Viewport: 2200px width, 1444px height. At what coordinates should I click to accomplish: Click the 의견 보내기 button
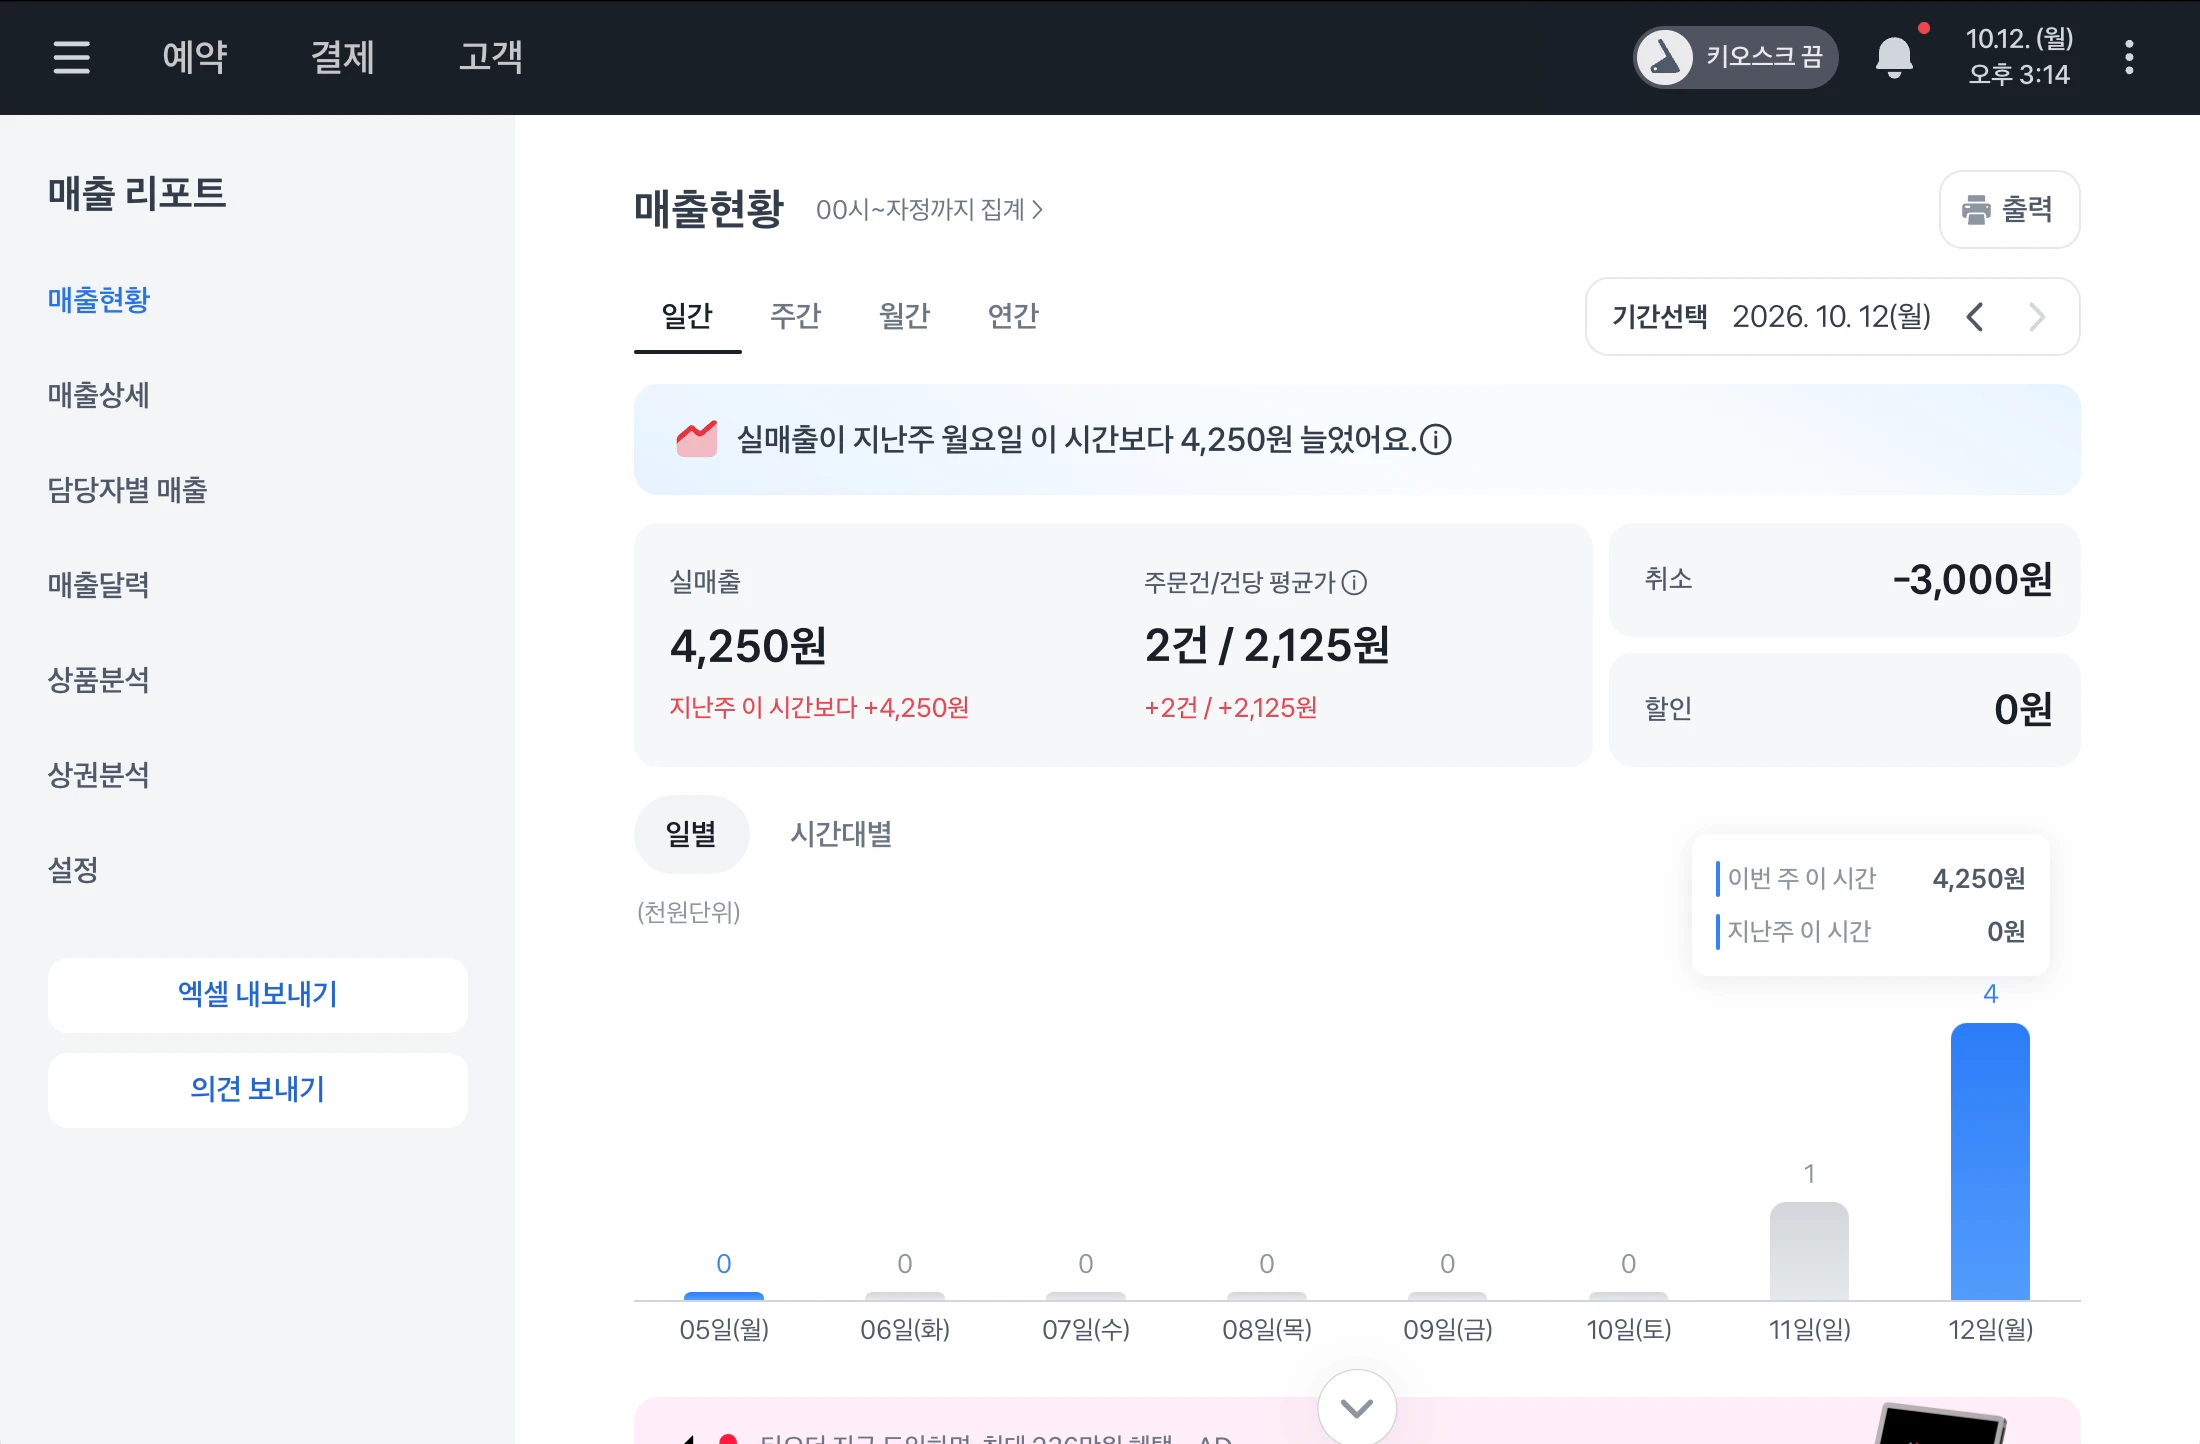258,1090
